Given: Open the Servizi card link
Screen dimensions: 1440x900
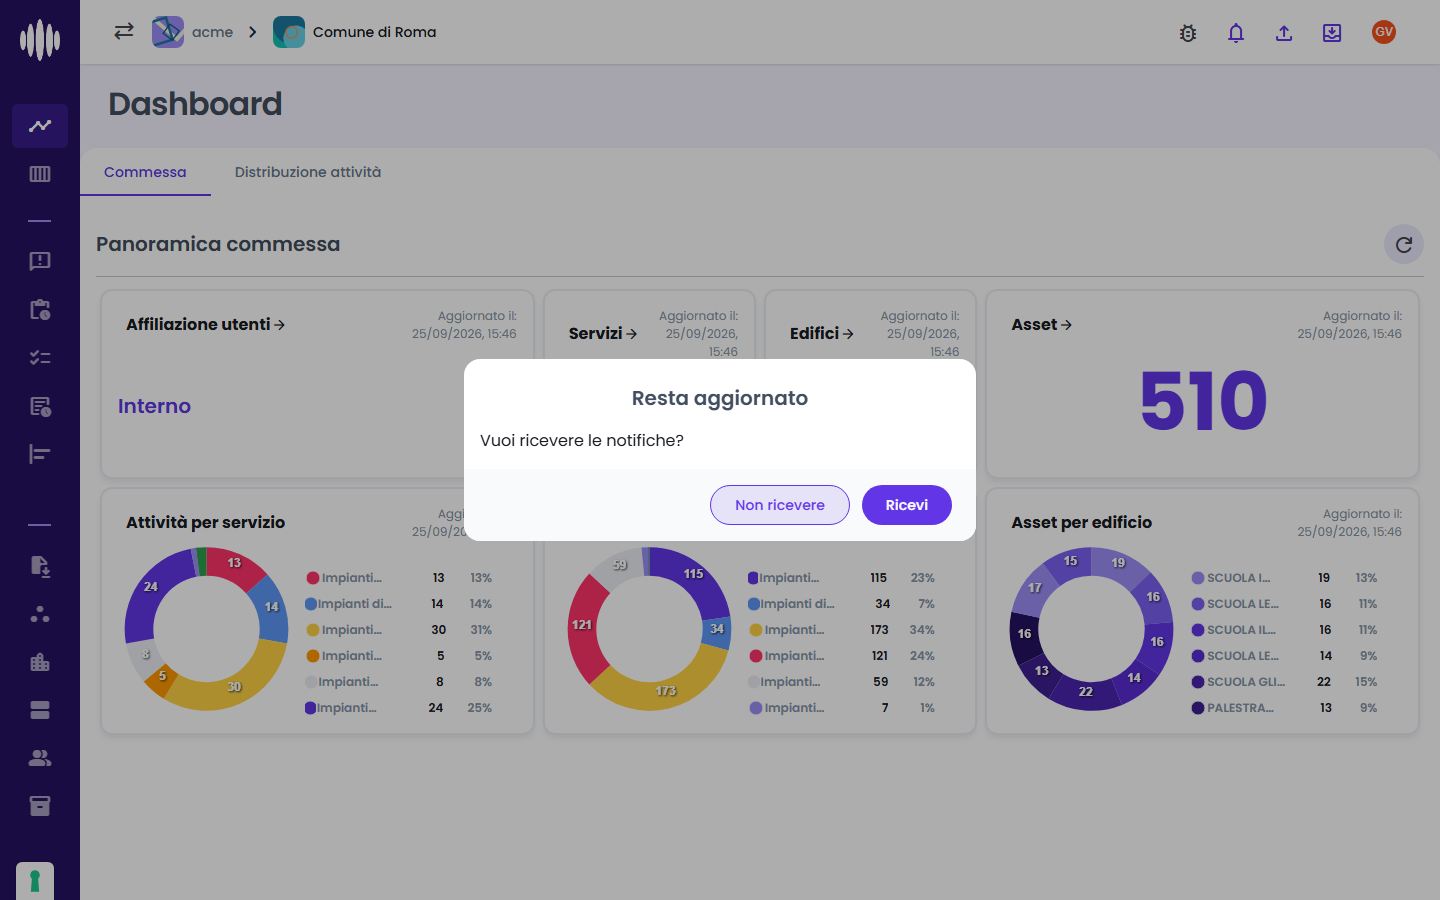Looking at the screenshot, I should click(603, 333).
